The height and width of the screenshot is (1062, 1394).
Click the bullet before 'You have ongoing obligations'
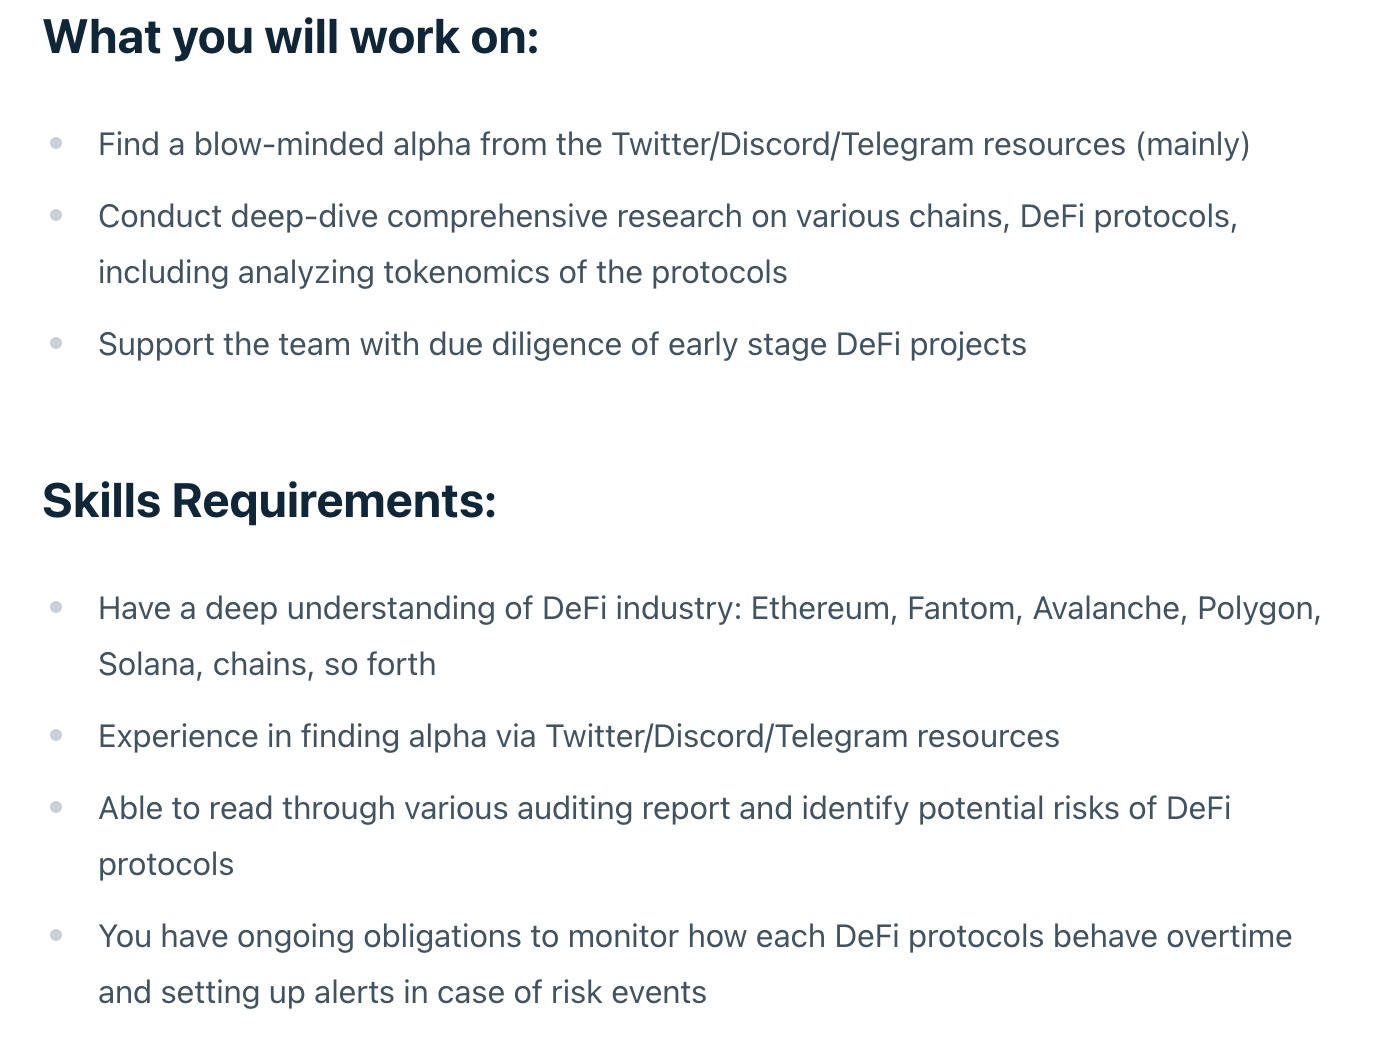(56, 935)
